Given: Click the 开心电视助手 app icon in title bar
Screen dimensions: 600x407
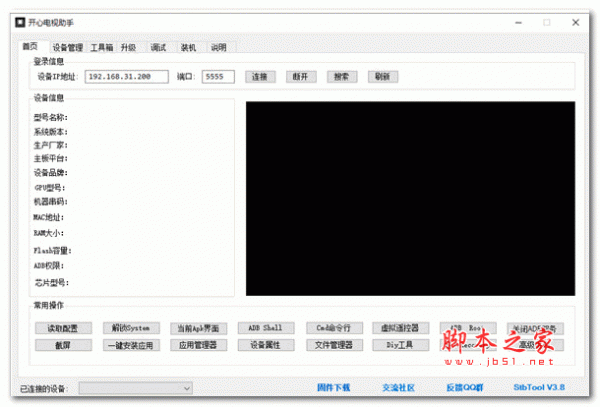Looking at the screenshot, I should click(x=20, y=23).
